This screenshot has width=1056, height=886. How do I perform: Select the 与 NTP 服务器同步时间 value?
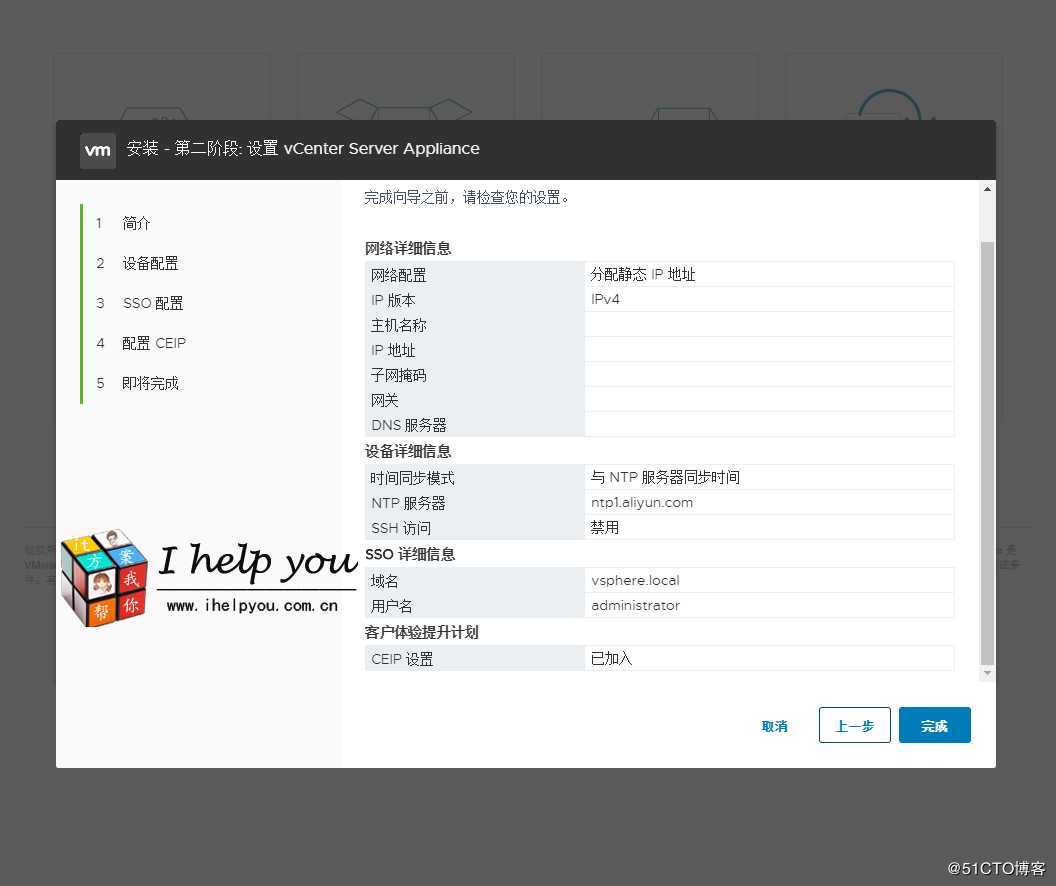tap(665, 477)
